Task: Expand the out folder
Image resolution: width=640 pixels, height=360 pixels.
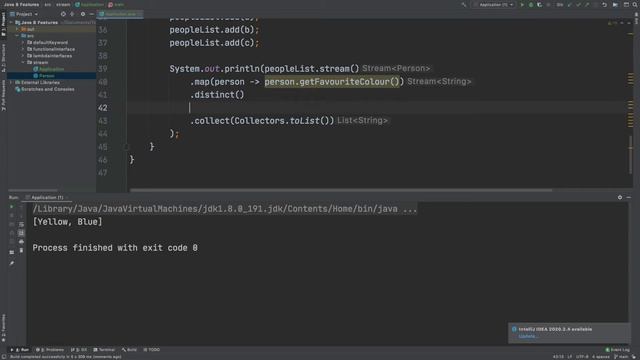Action: 17,29
